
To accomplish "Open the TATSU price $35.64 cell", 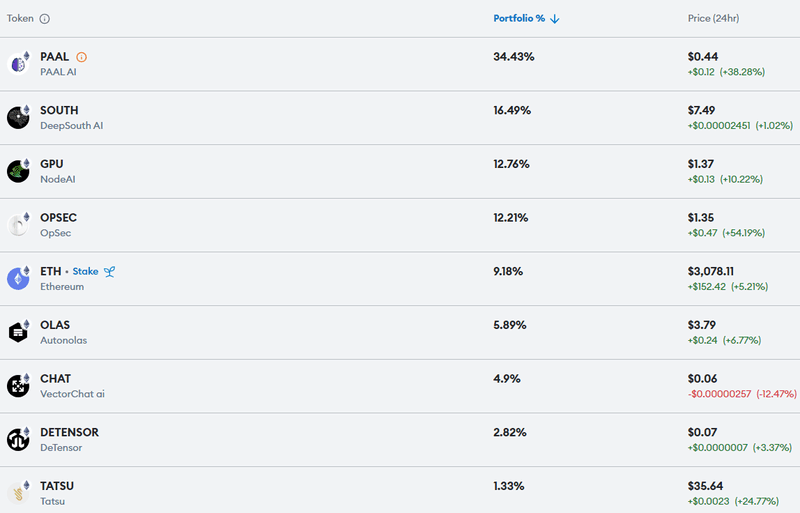I will click(x=705, y=486).
